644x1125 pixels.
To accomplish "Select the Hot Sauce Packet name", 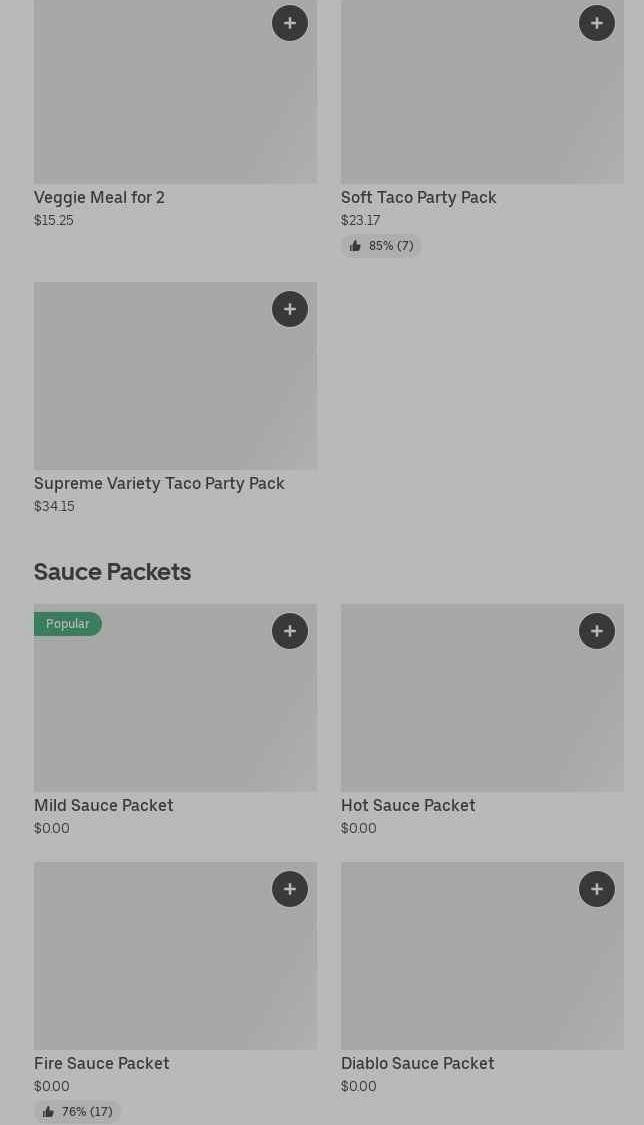I will (408, 806).
